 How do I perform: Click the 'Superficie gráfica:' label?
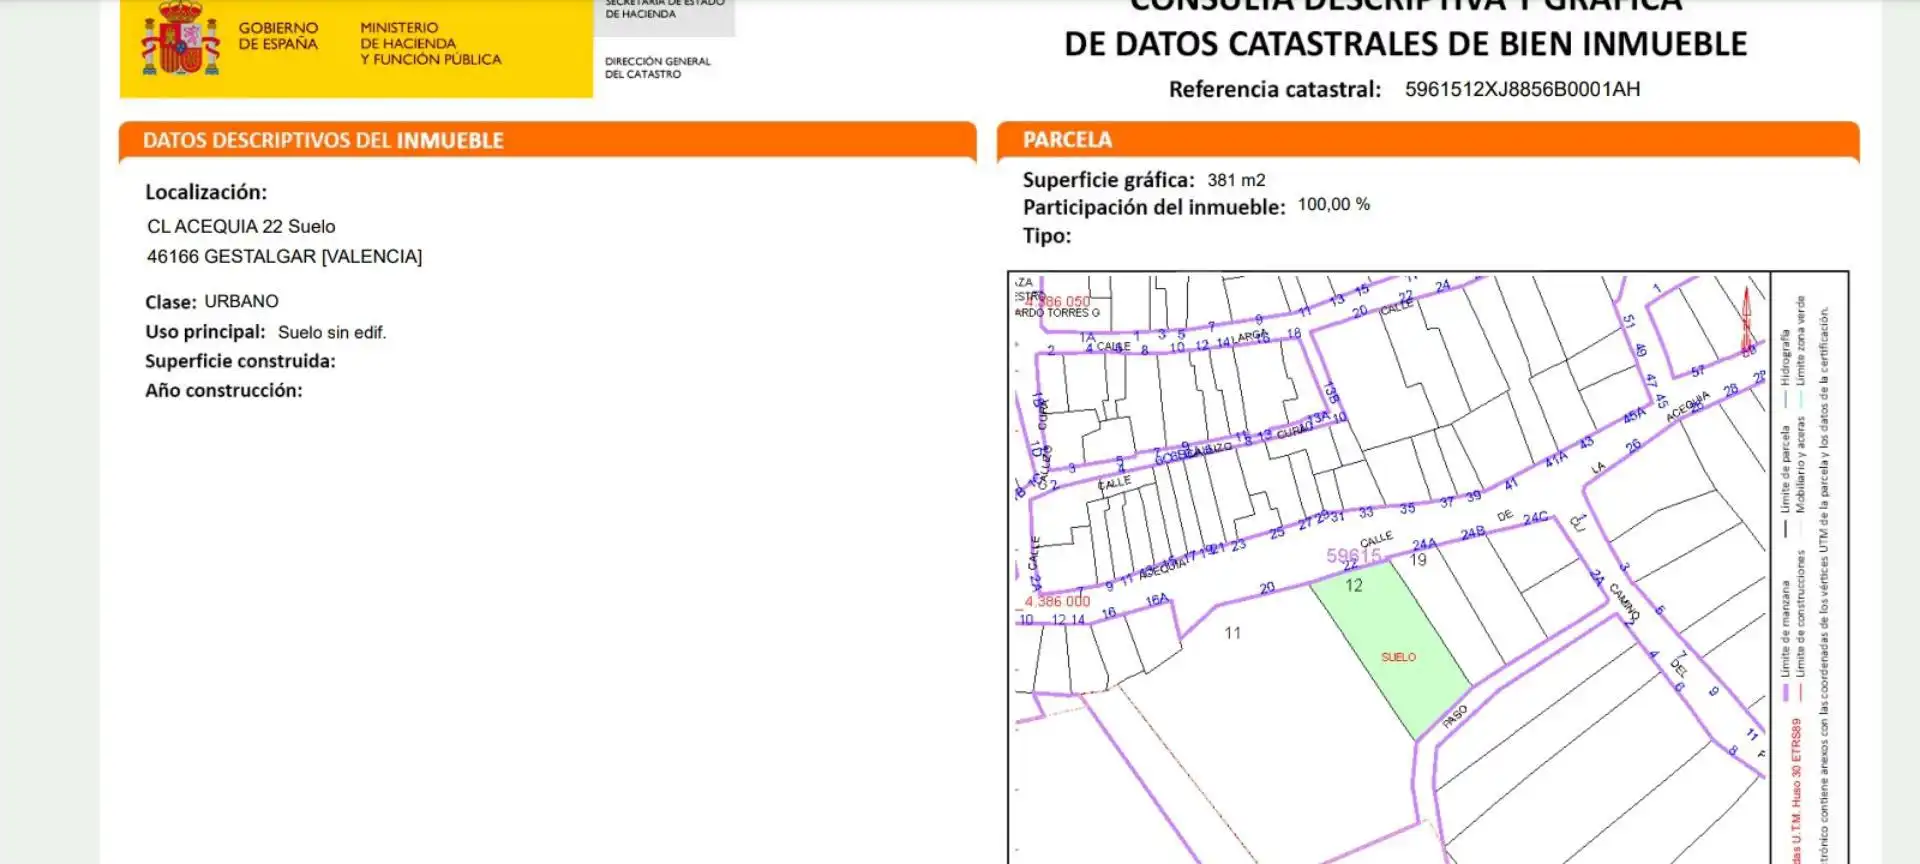1108,180
